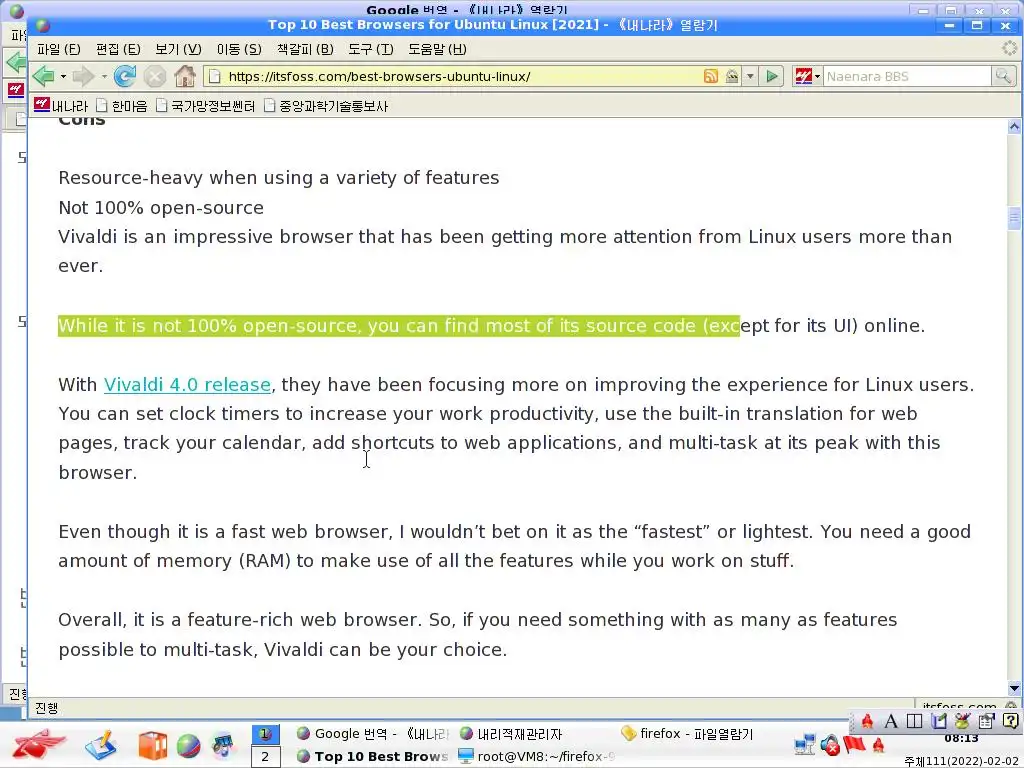Click 'Resource-heavy when using a variety' line
The height and width of the screenshot is (768, 1024).
pos(279,178)
